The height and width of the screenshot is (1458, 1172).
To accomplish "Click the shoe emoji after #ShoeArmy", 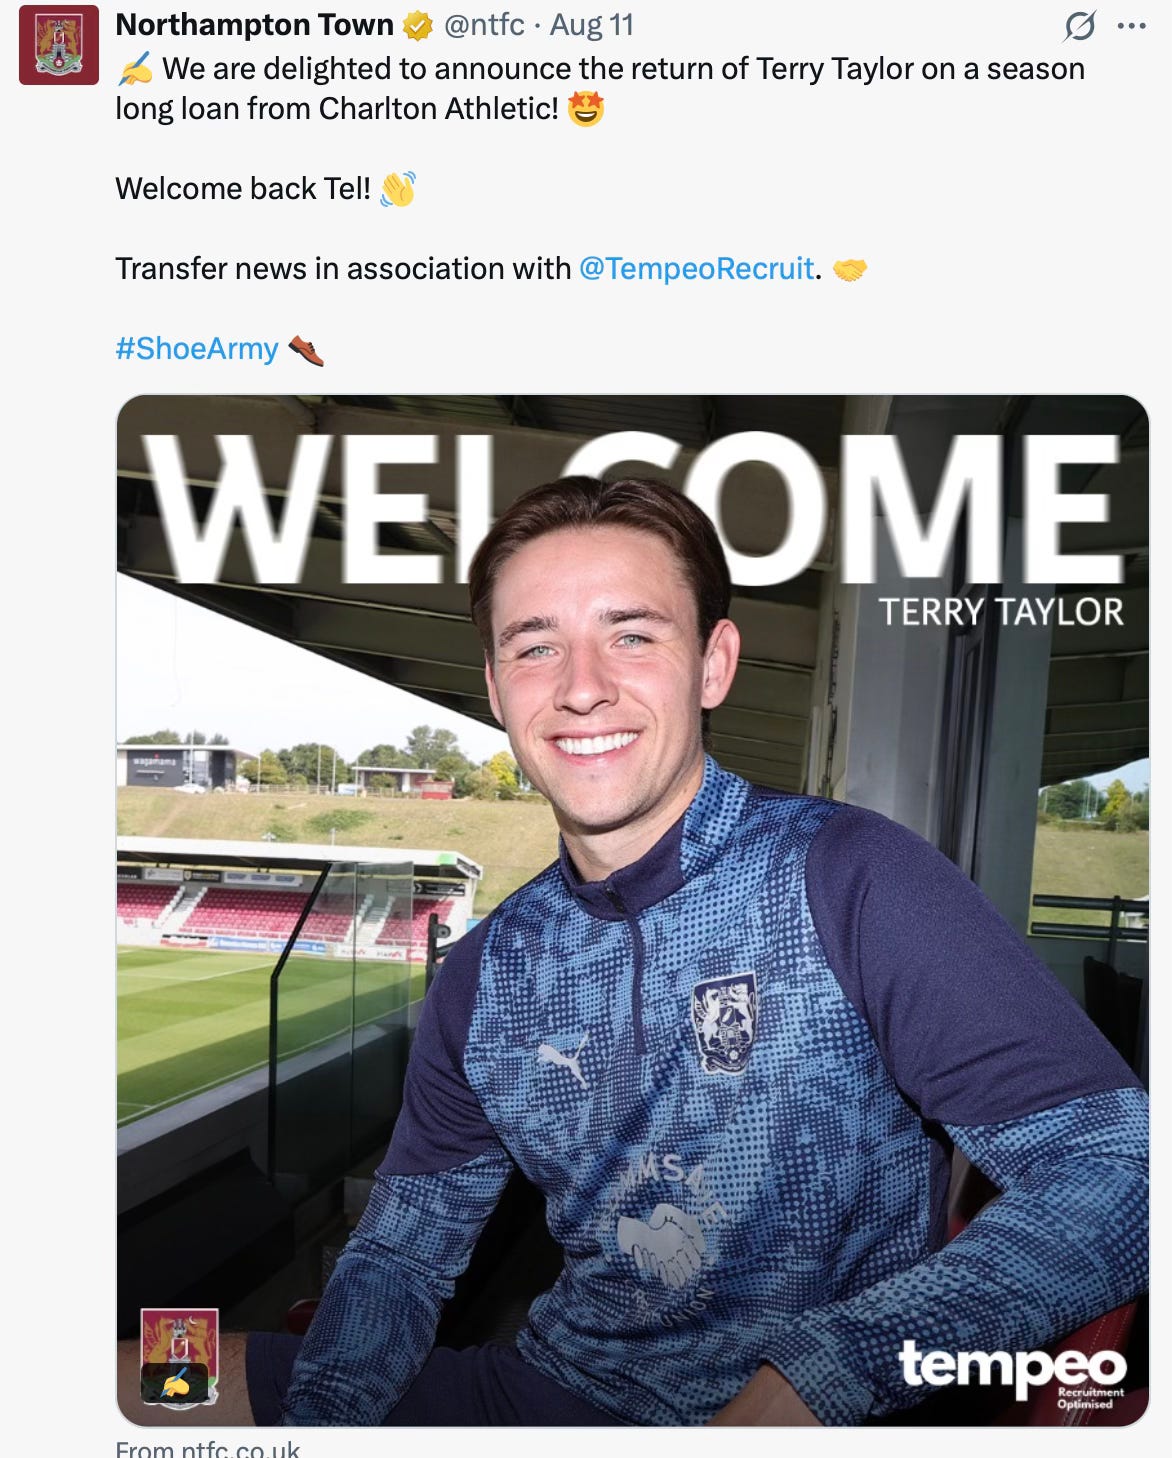I will coord(306,350).
